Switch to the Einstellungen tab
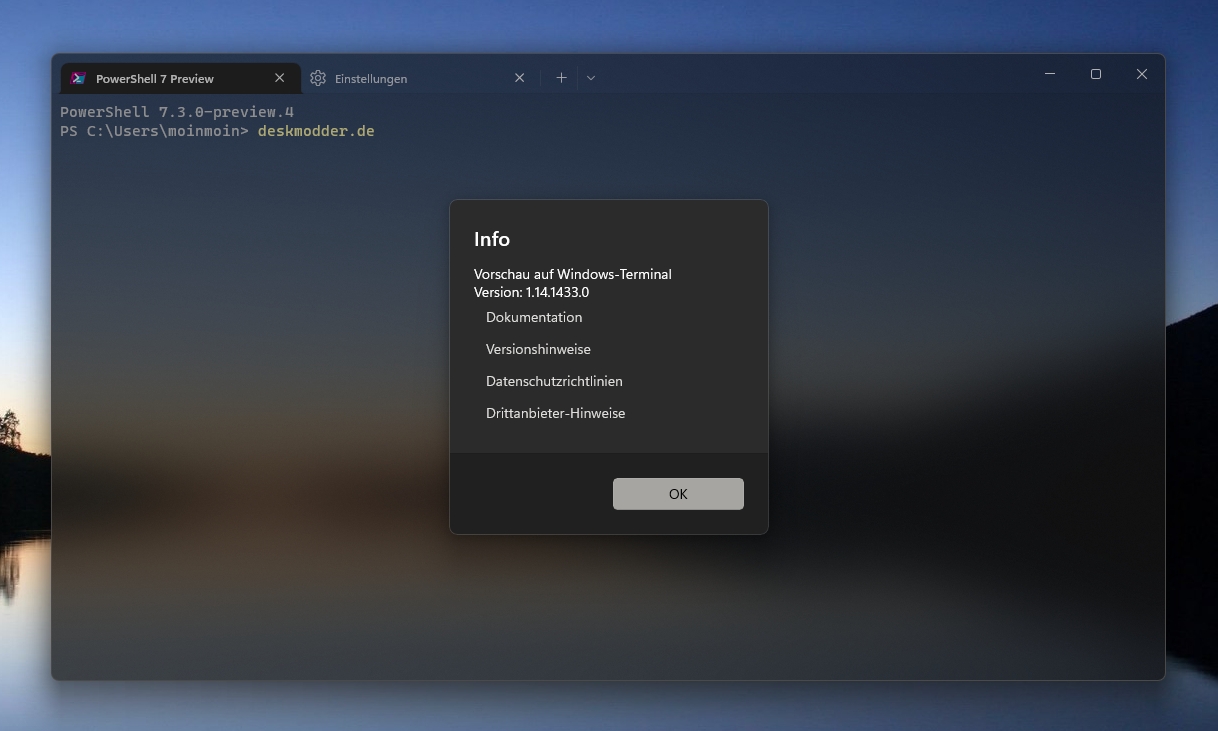Viewport: 1218px width, 731px height. tap(420, 78)
